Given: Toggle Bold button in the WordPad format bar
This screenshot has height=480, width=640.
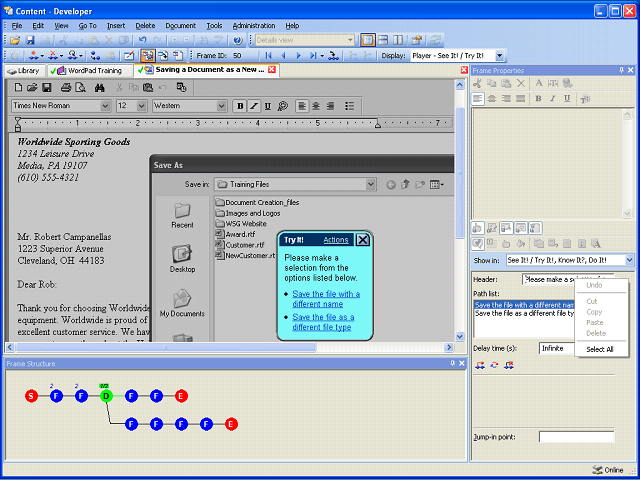Looking at the screenshot, I should [x=240, y=106].
